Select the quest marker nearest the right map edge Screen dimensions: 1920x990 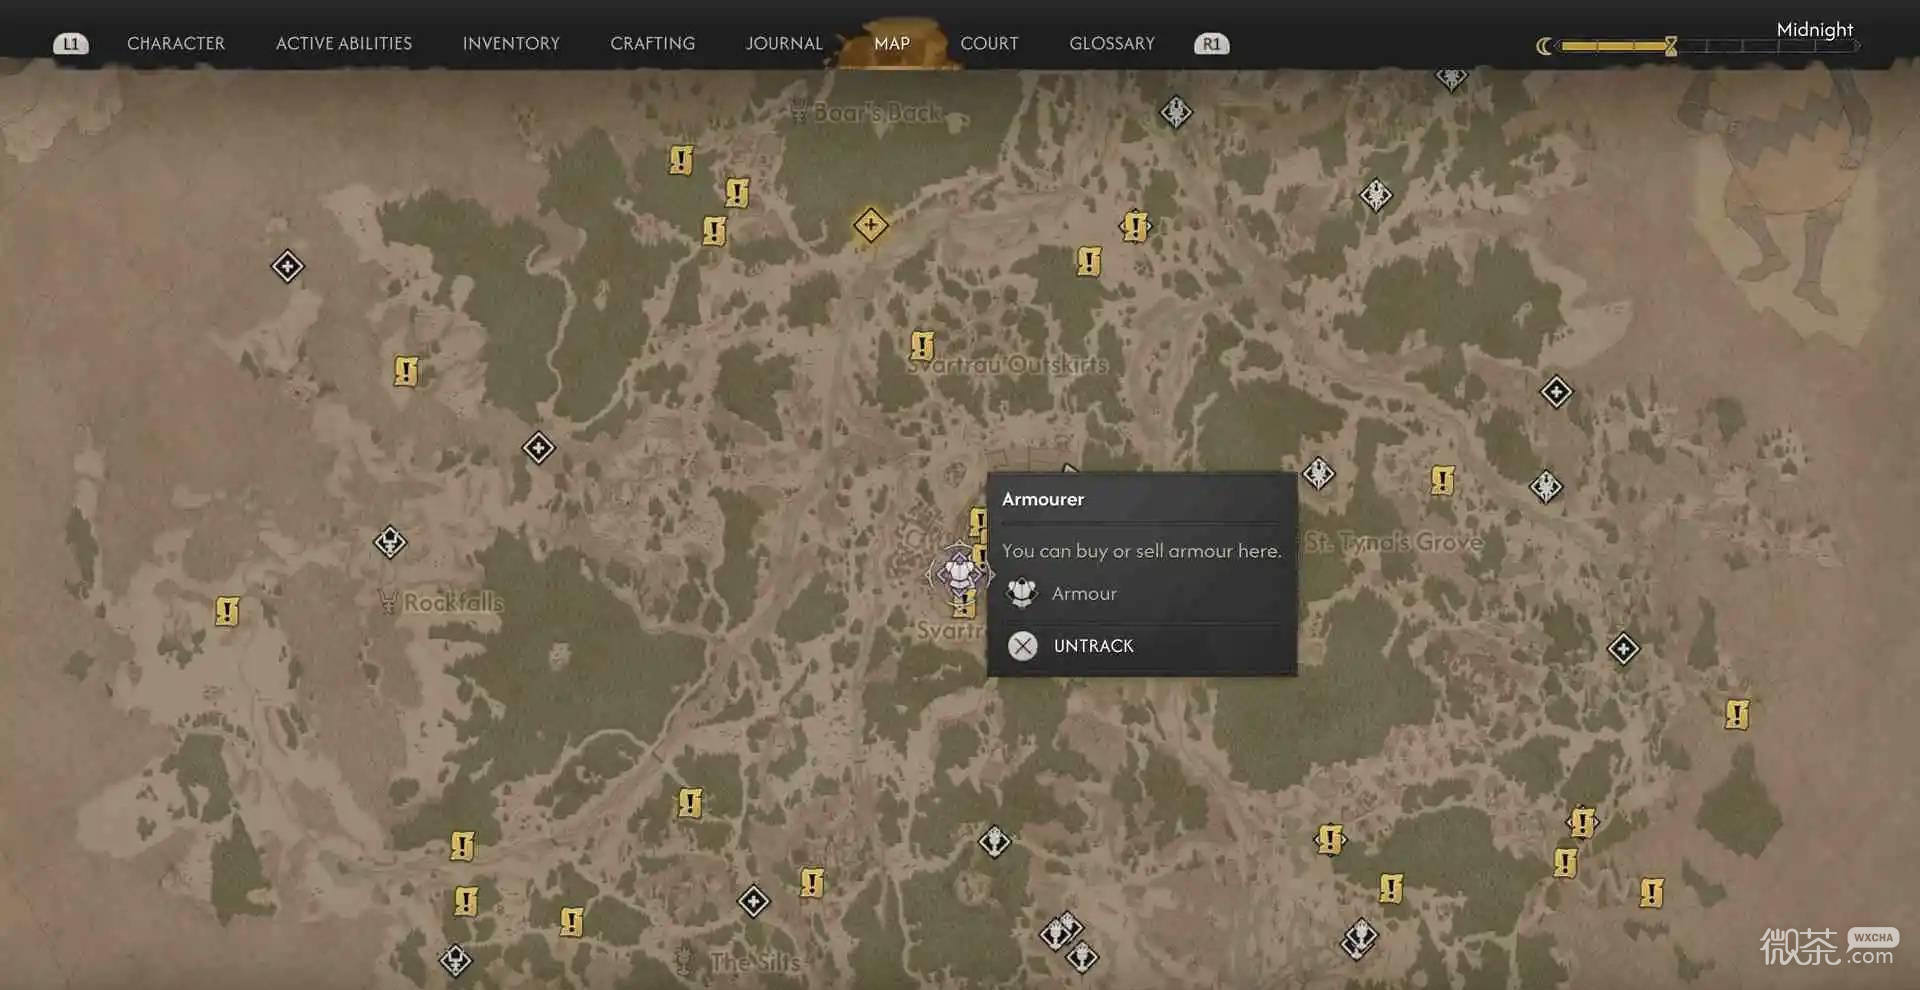click(1737, 714)
